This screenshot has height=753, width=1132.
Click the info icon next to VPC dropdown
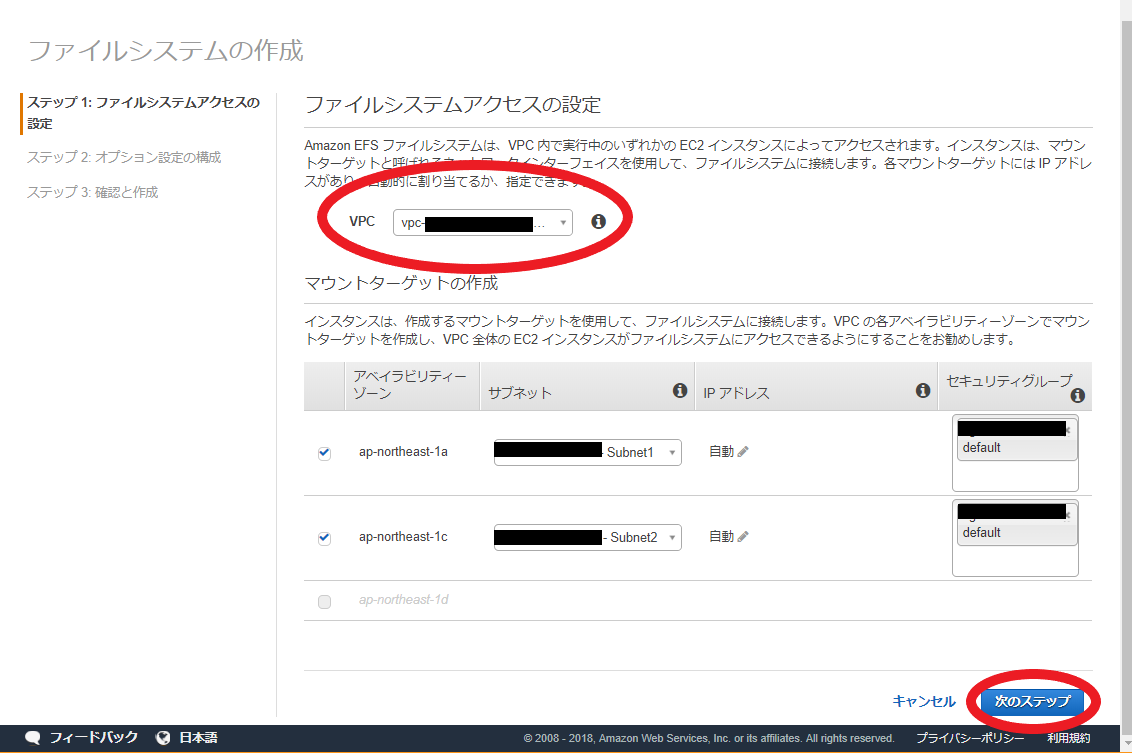coord(598,222)
